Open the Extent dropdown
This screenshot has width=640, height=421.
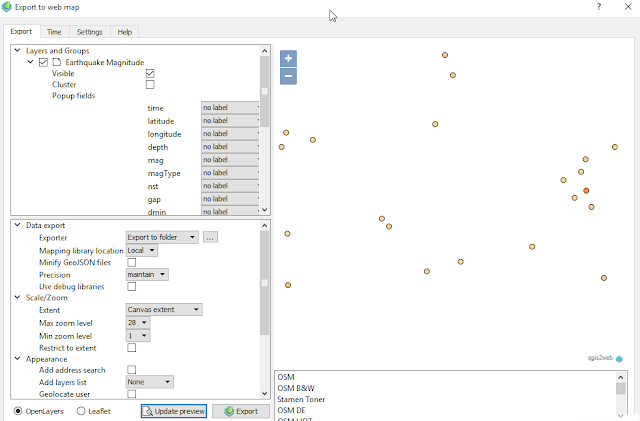164,310
